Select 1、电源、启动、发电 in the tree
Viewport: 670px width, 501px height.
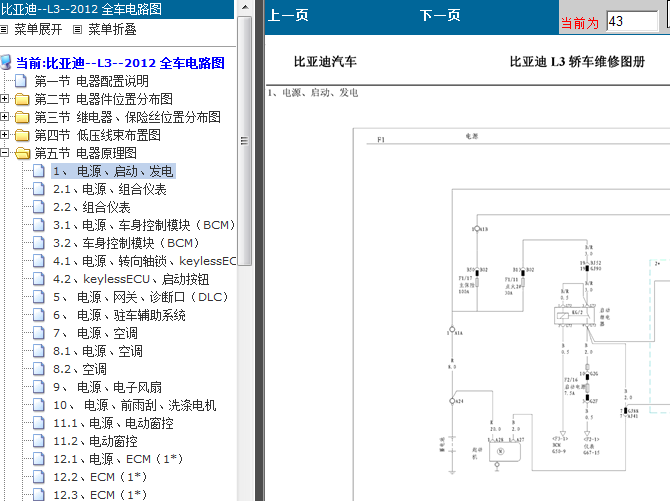pyautogui.click(x=113, y=171)
